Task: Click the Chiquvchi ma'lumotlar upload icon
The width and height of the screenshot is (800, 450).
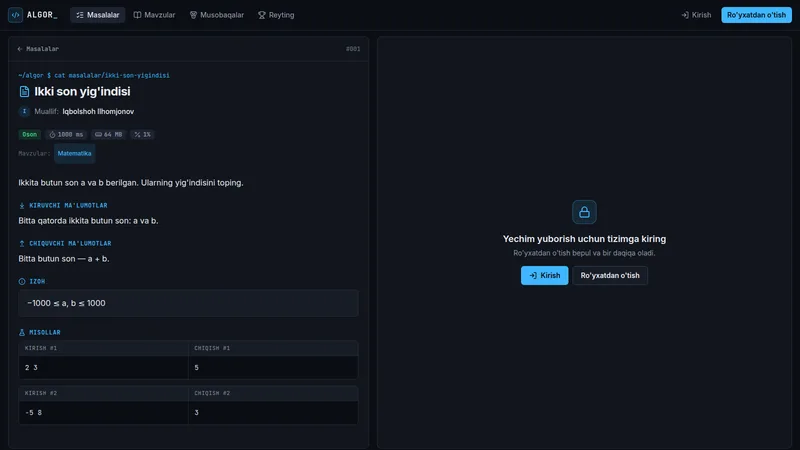Action: (x=22, y=243)
